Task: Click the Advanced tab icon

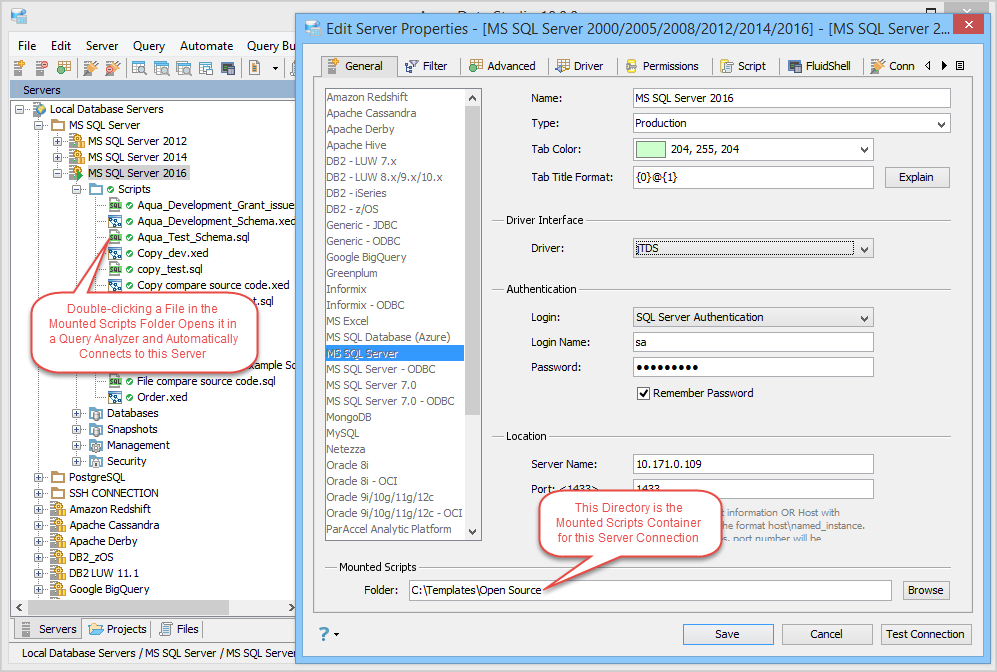Action: 476,65
